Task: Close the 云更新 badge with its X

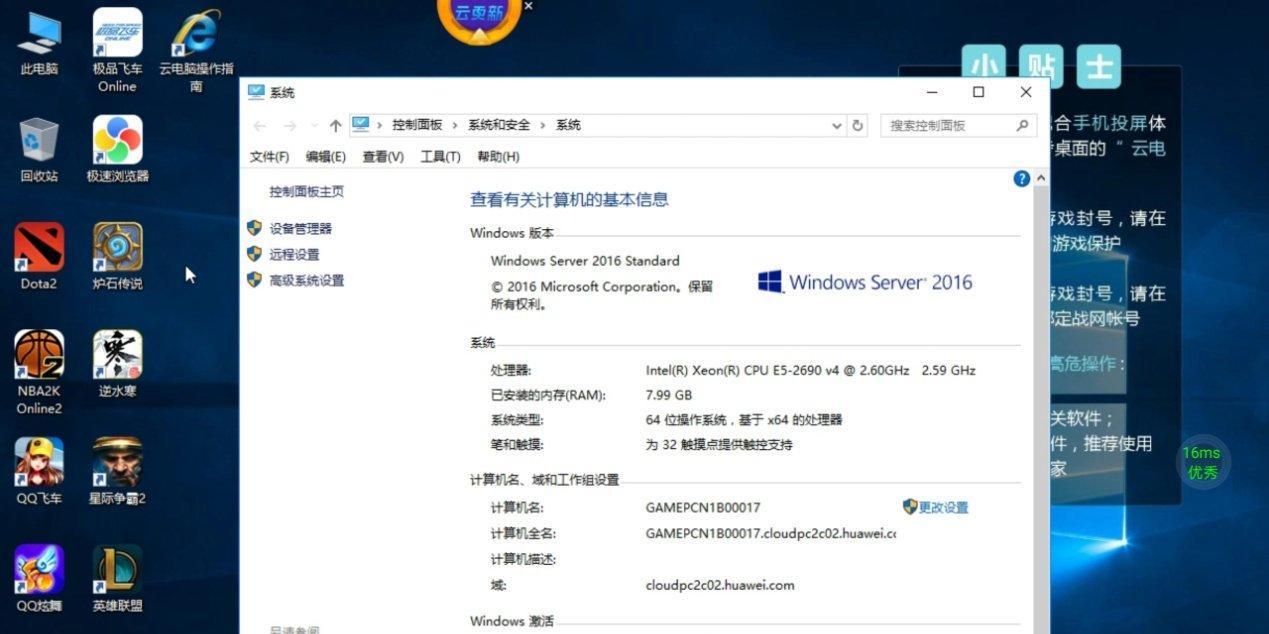Action: (x=529, y=6)
